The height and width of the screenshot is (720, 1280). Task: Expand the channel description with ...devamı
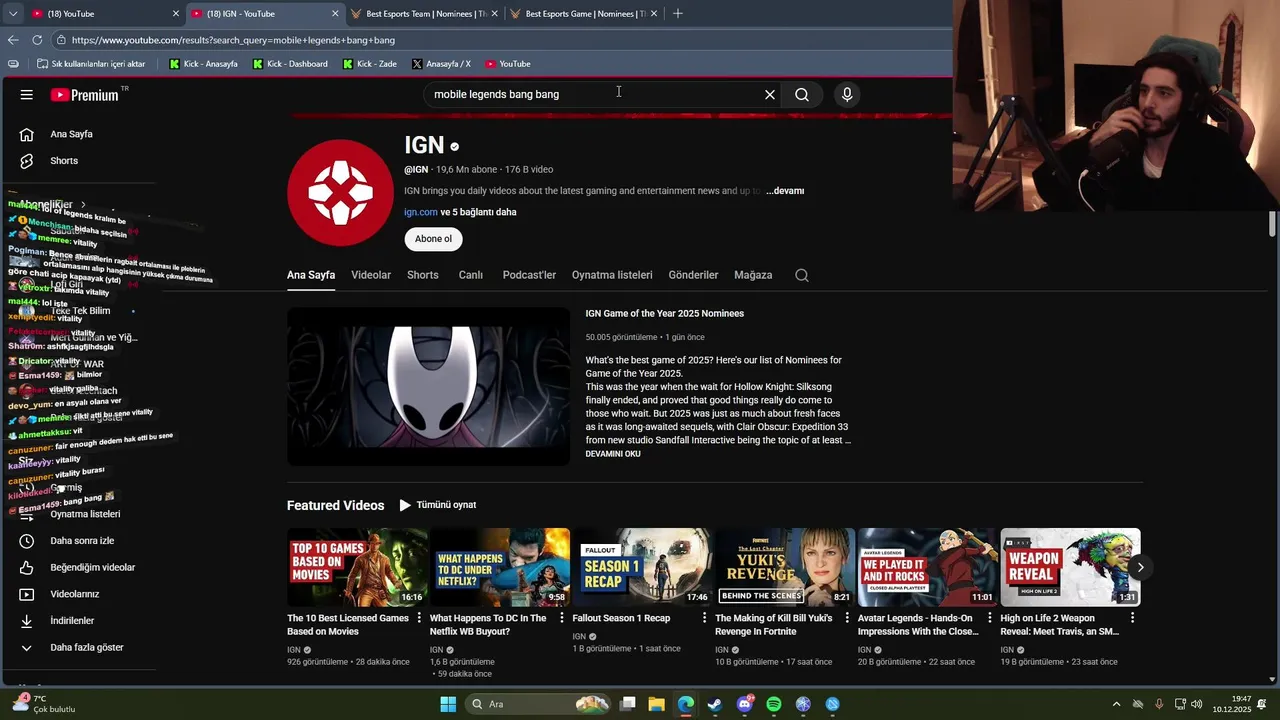pyautogui.click(x=785, y=191)
